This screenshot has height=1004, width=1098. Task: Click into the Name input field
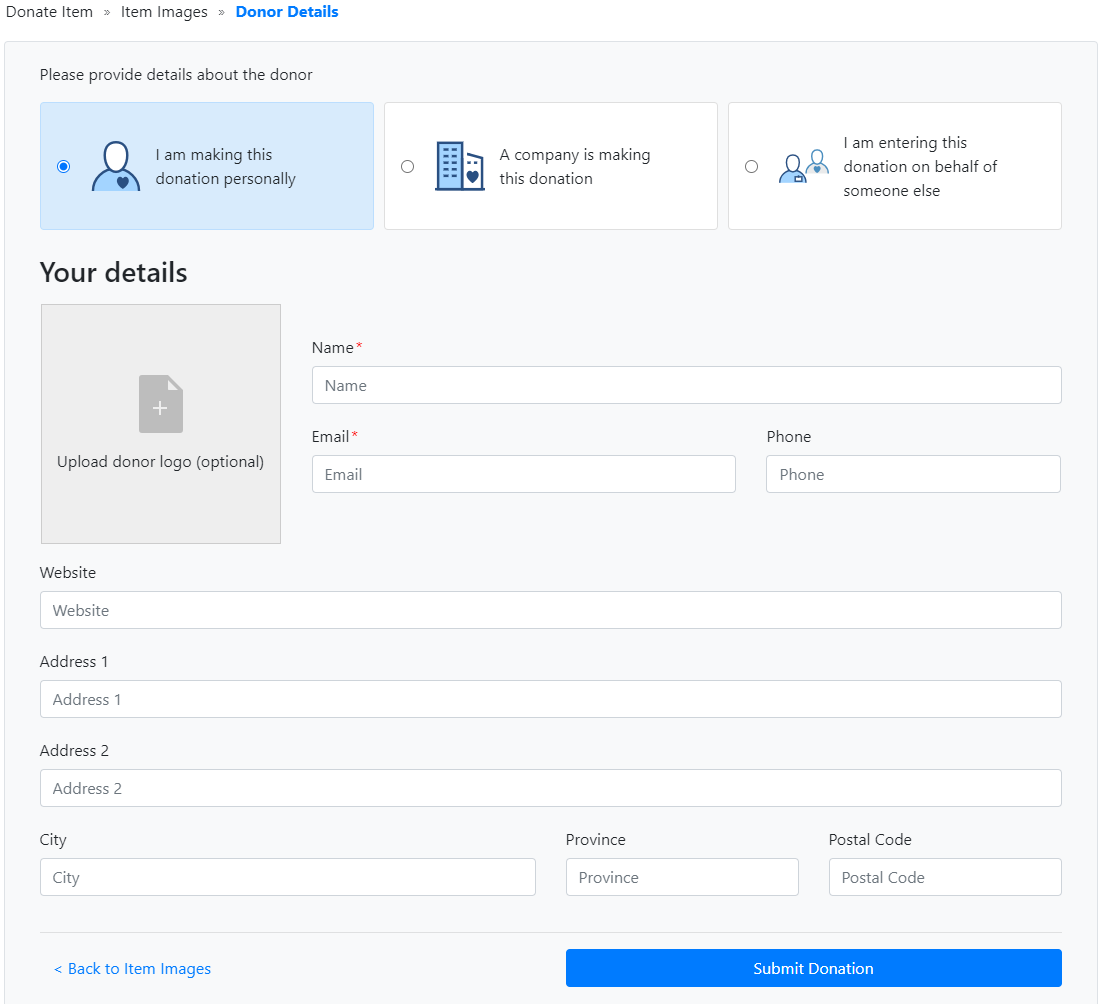click(x=686, y=385)
